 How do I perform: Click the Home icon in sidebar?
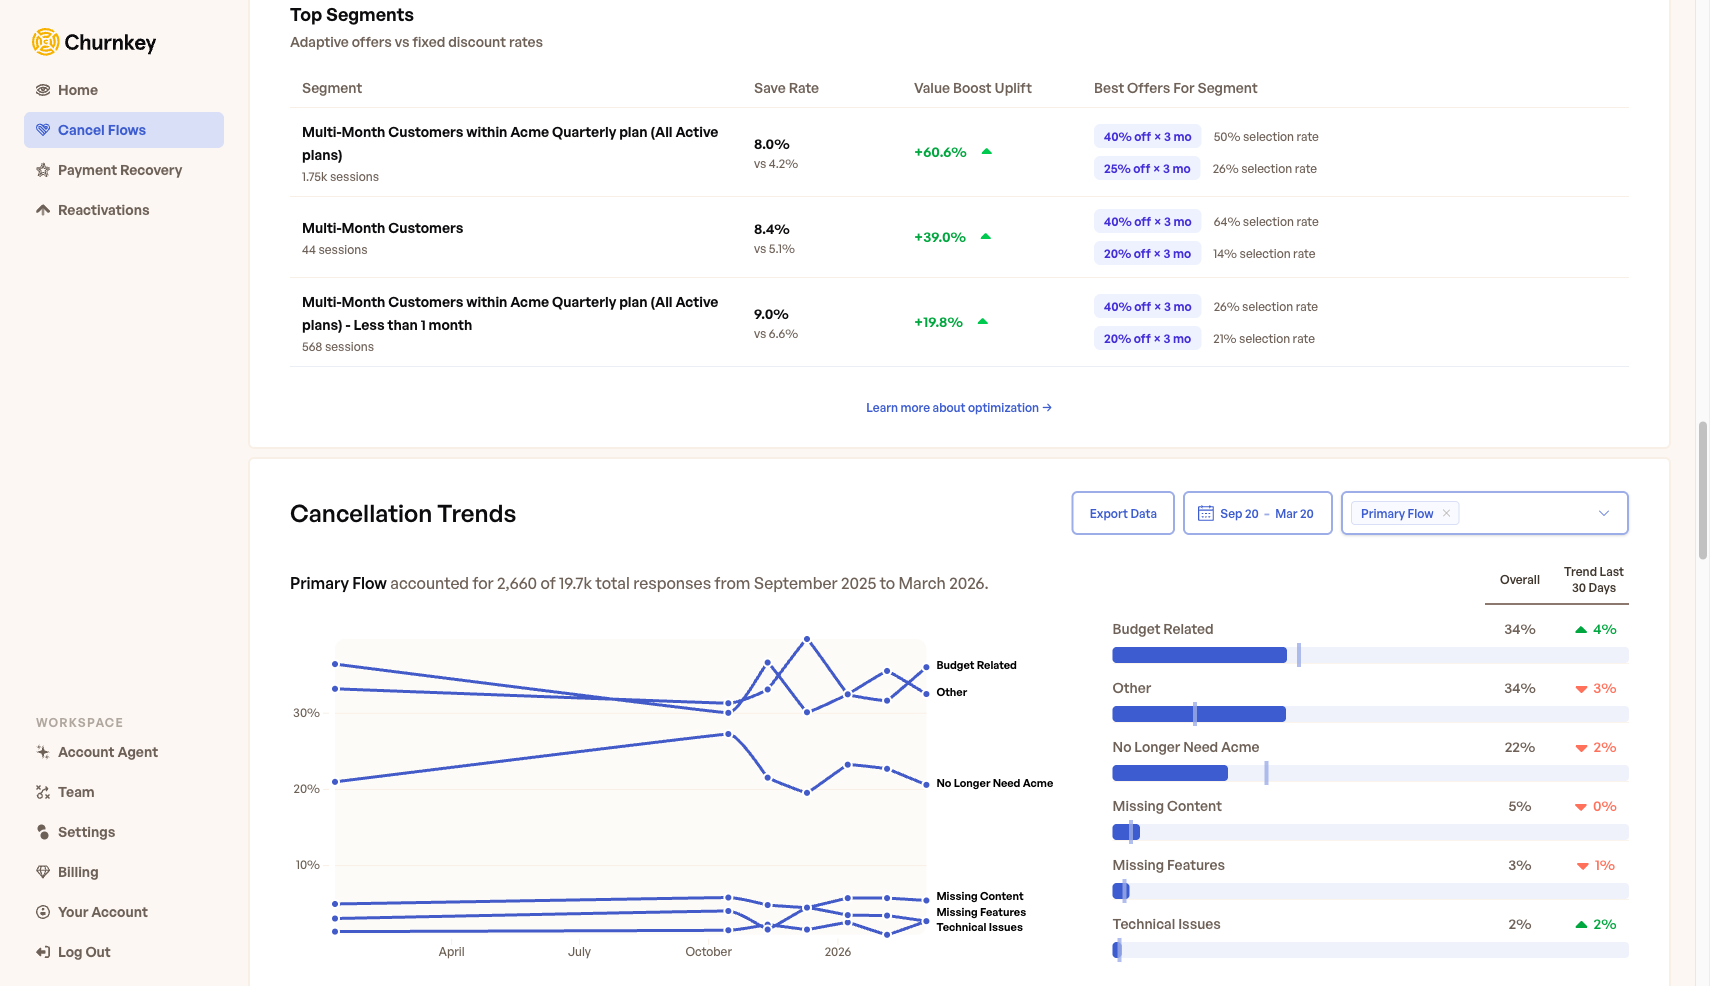point(43,90)
